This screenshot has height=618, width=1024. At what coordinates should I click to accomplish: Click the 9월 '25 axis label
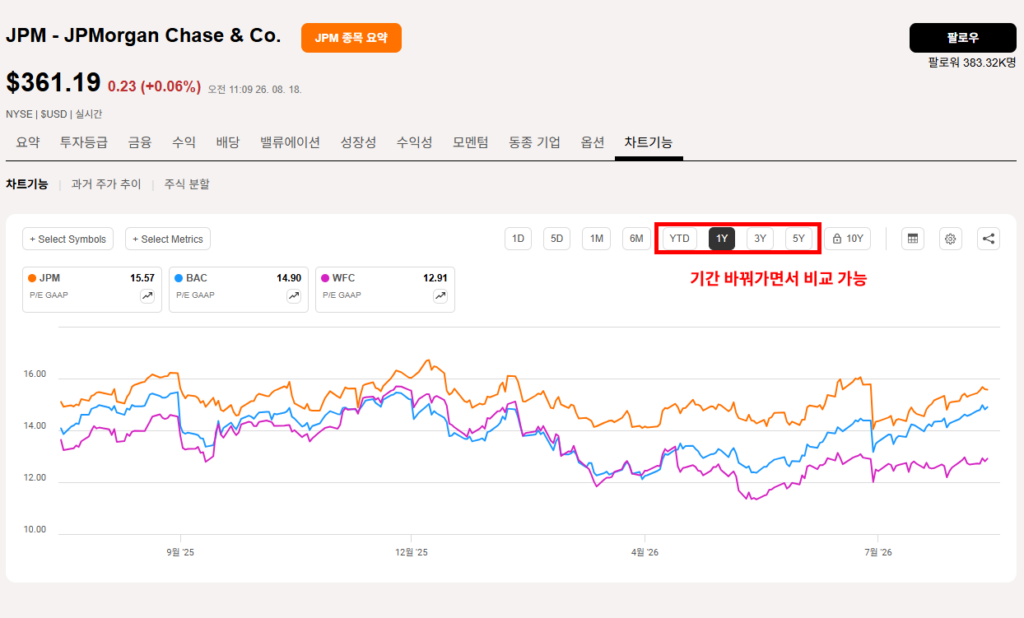pos(180,552)
